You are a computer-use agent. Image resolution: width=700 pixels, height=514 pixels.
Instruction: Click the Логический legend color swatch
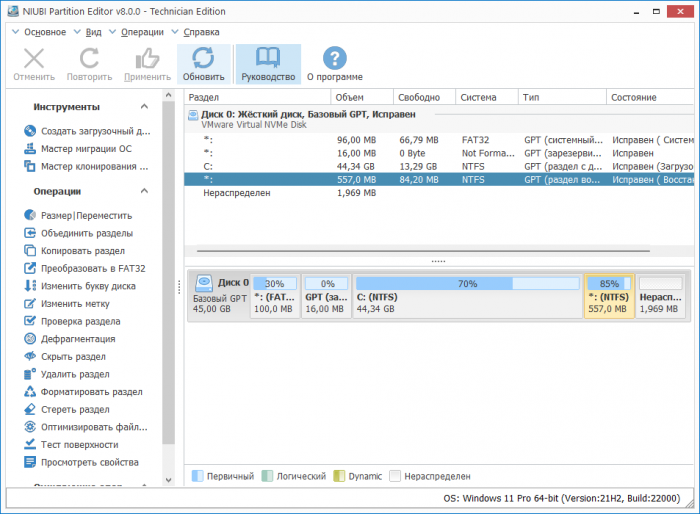click(267, 476)
